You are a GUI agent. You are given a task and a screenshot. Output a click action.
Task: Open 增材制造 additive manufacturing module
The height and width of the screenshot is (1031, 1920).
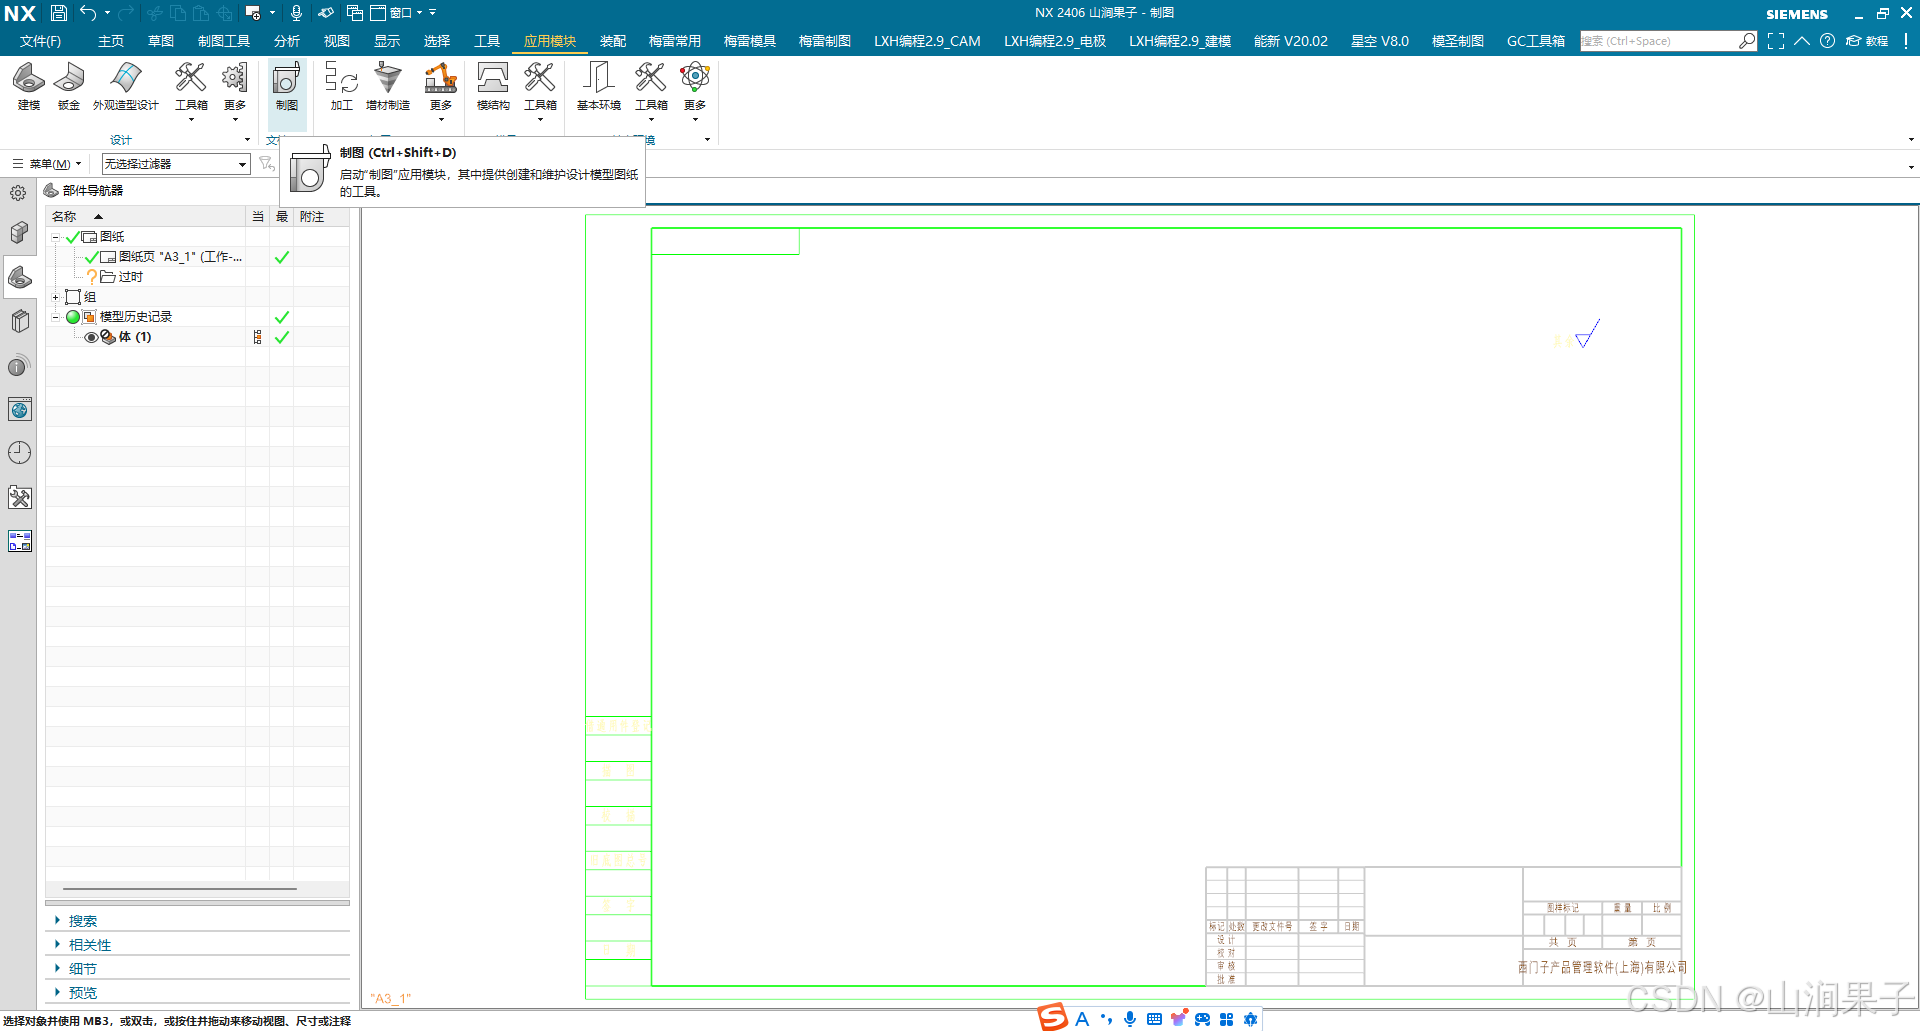click(x=388, y=86)
